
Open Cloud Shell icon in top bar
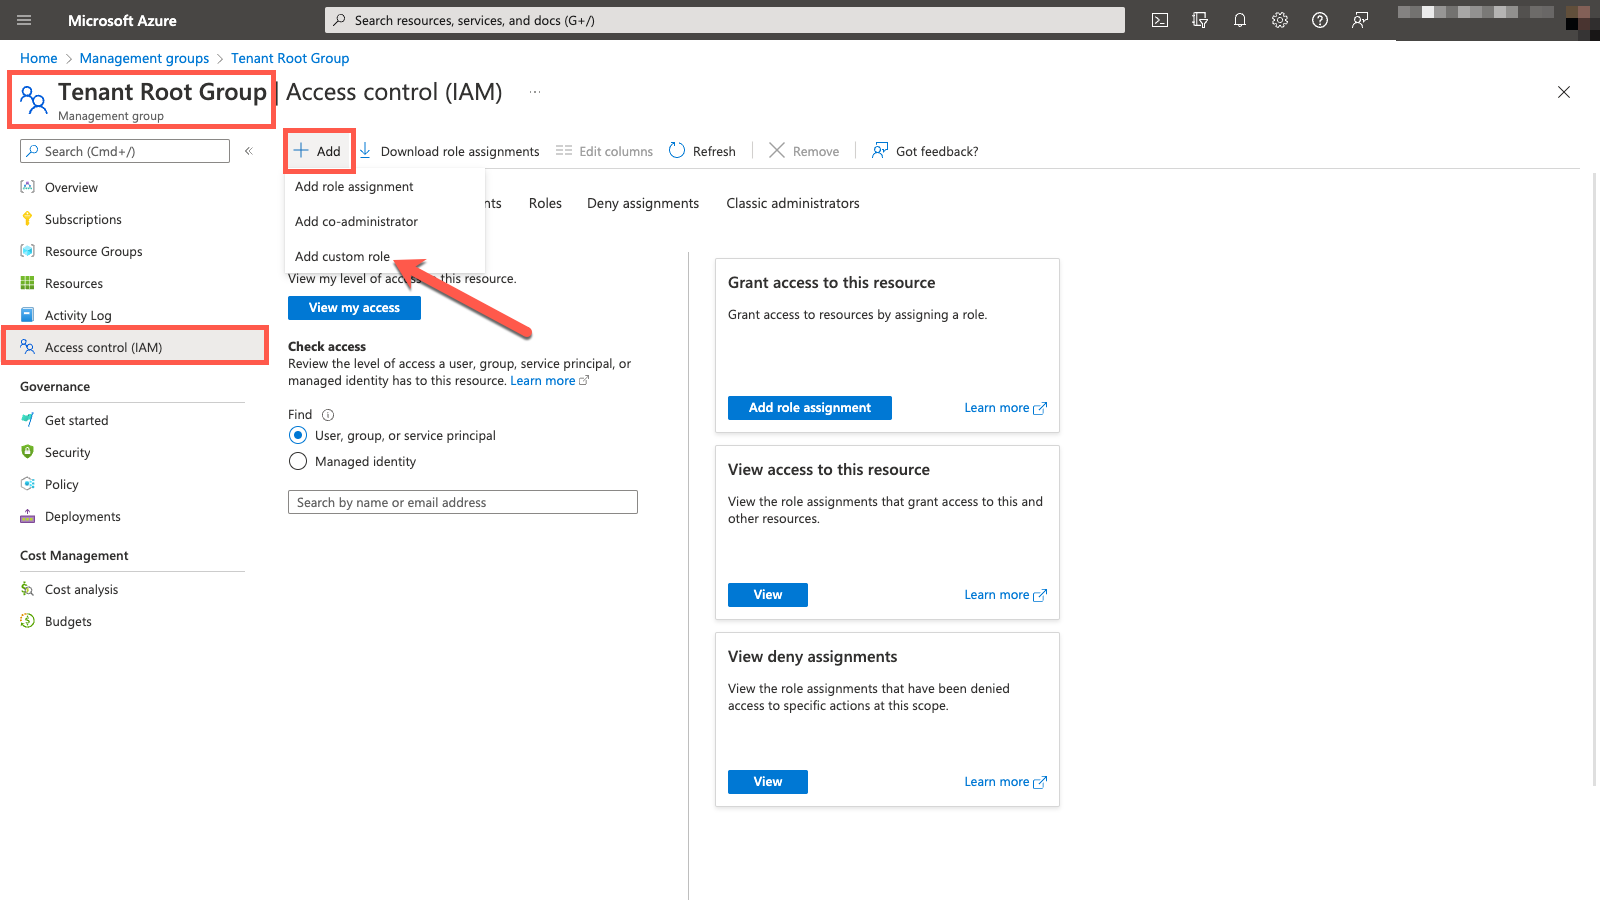pos(1160,20)
